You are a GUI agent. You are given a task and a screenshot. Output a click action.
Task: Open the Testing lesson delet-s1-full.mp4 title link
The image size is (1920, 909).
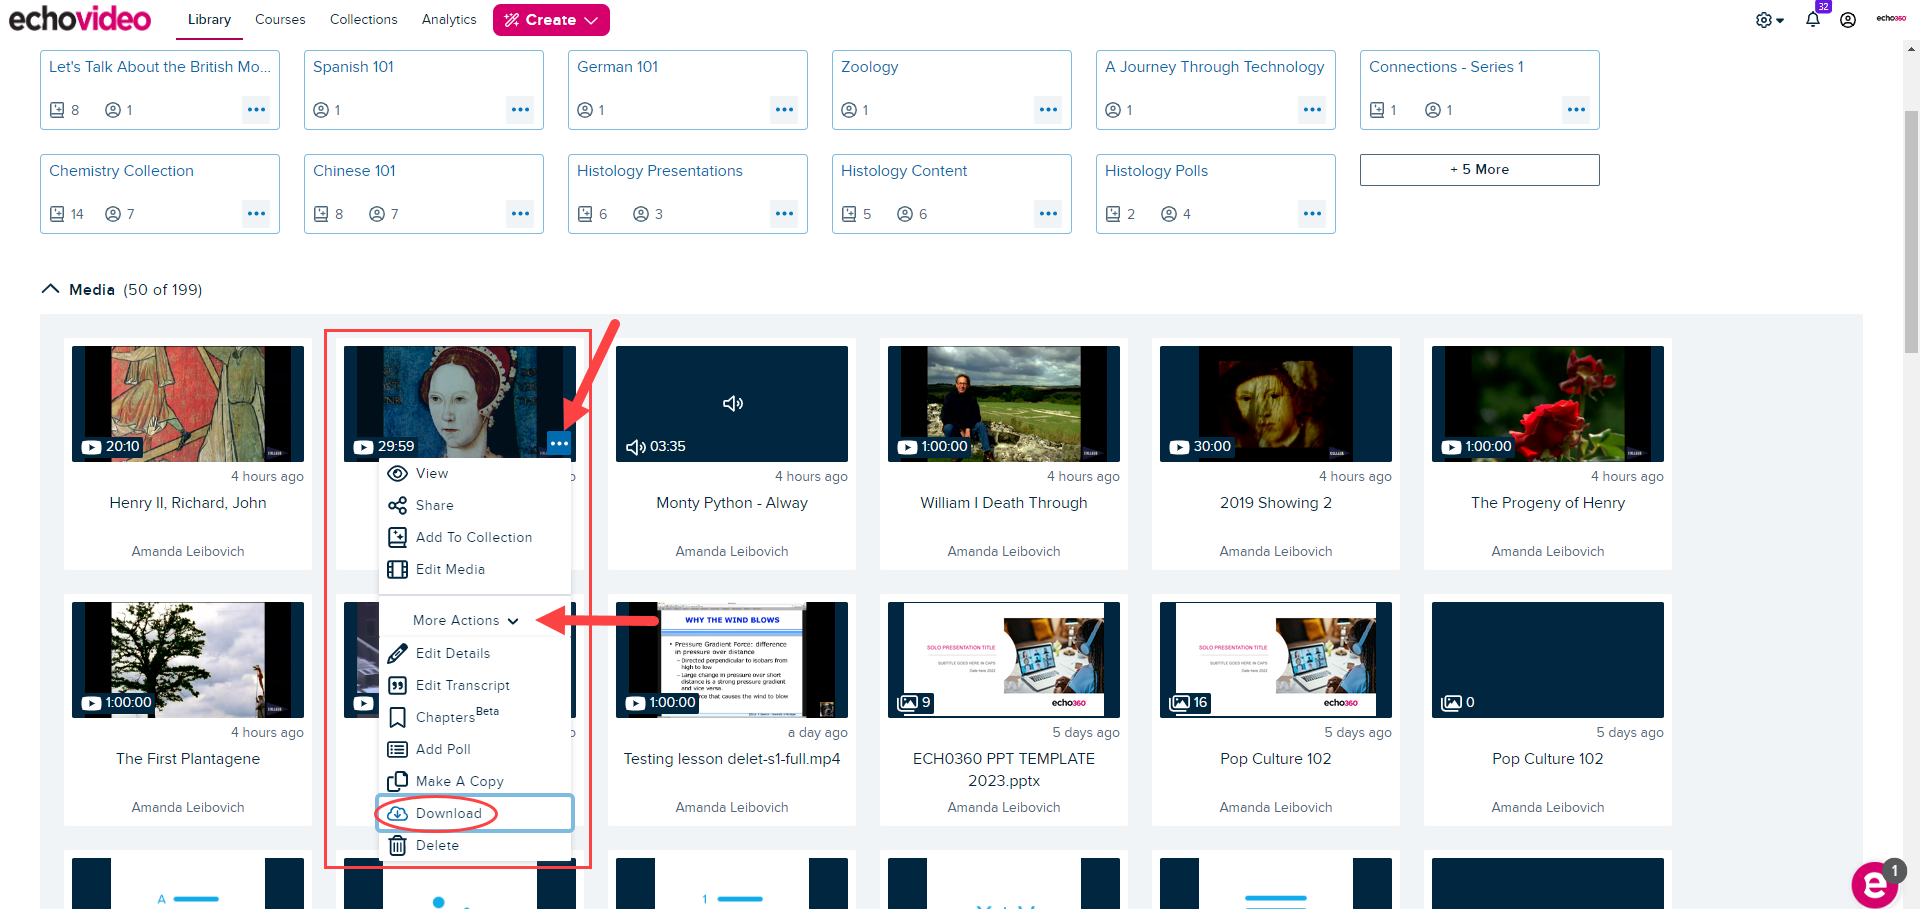pyautogui.click(x=732, y=758)
